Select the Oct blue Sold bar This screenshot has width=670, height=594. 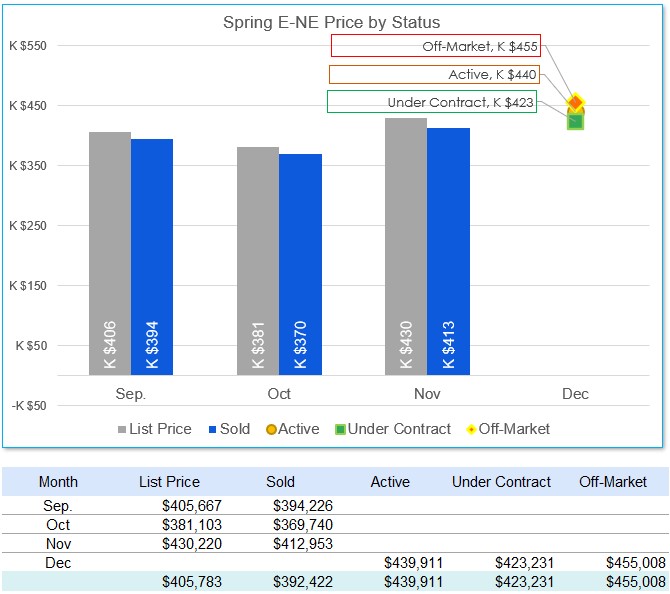coord(300,264)
